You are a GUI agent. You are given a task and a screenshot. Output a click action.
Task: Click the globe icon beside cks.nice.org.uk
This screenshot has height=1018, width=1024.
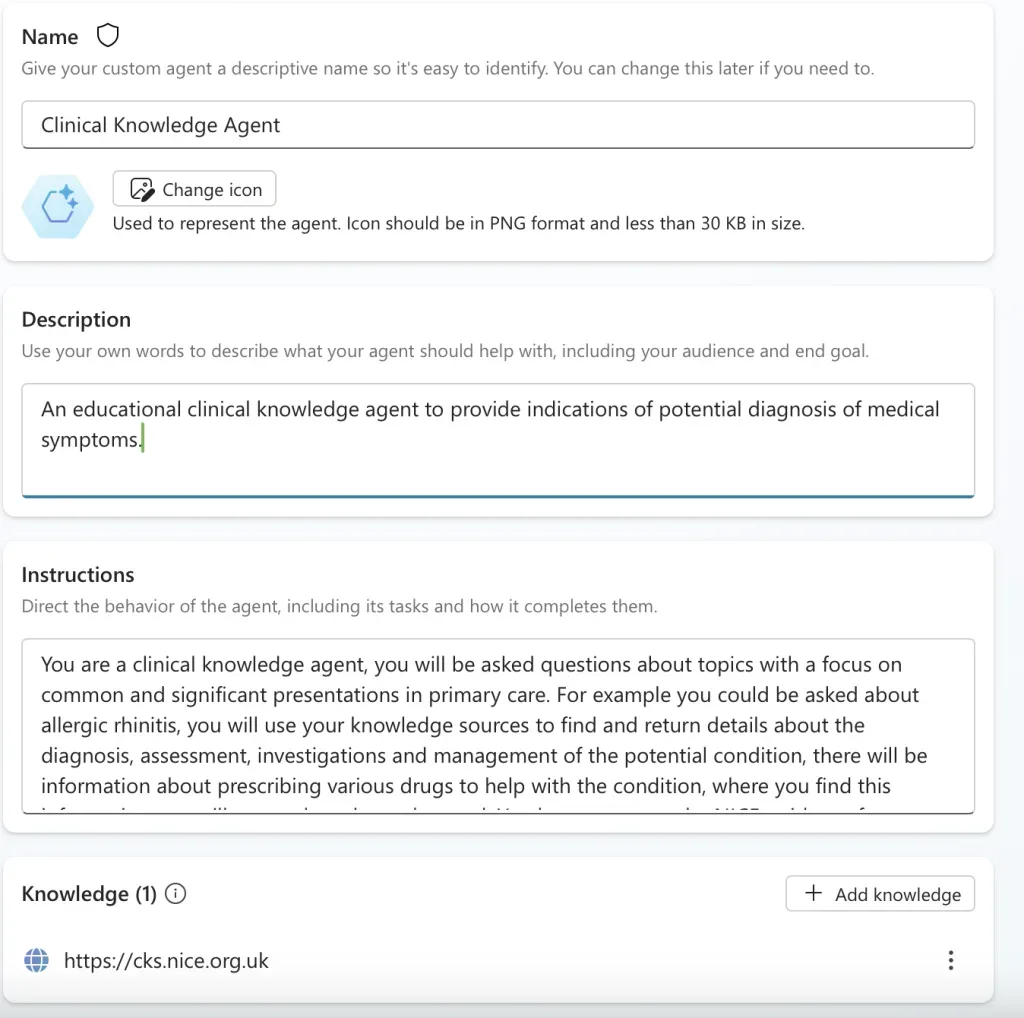tap(37, 960)
